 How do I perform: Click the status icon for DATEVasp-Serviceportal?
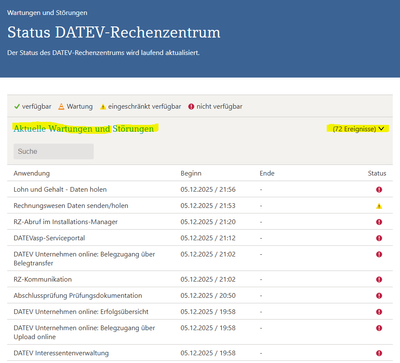pyautogui.click(x=379, y=238)
